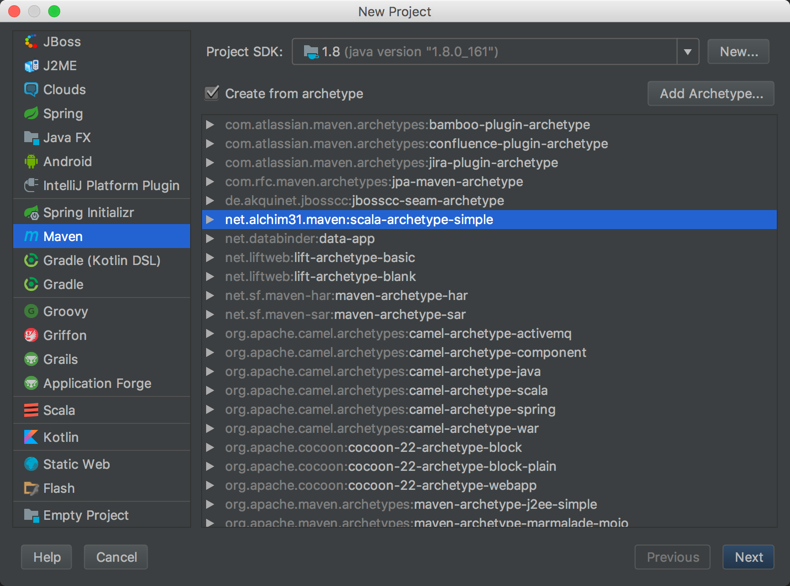The height and width of the screenshot is (586, 790).
Task: Click the Previous button
Action: pyautogui.click(x=673, y=557)
